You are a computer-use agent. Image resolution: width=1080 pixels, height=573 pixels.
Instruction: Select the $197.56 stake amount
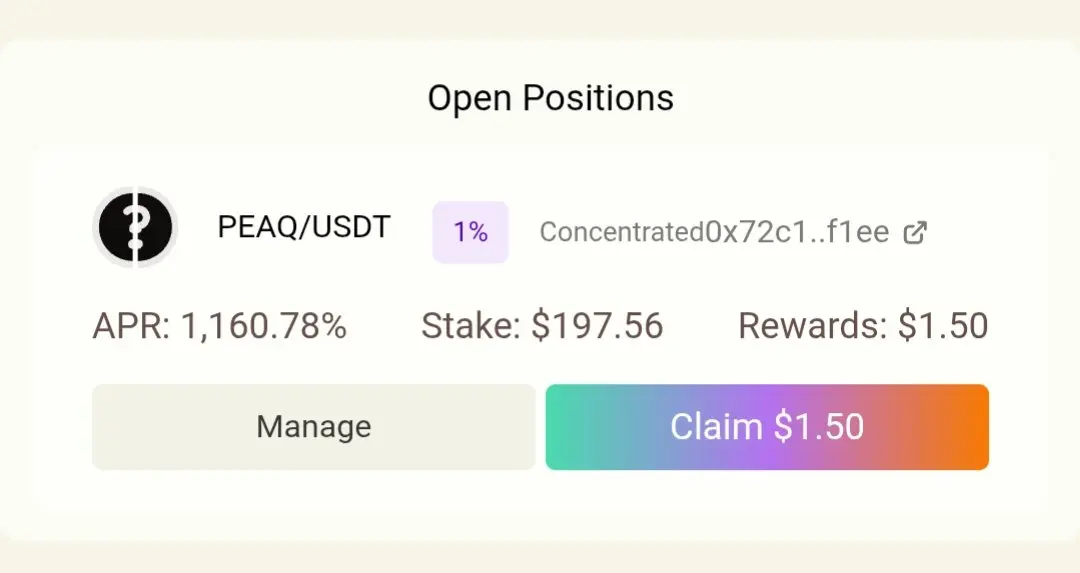(x=597, y=325)
